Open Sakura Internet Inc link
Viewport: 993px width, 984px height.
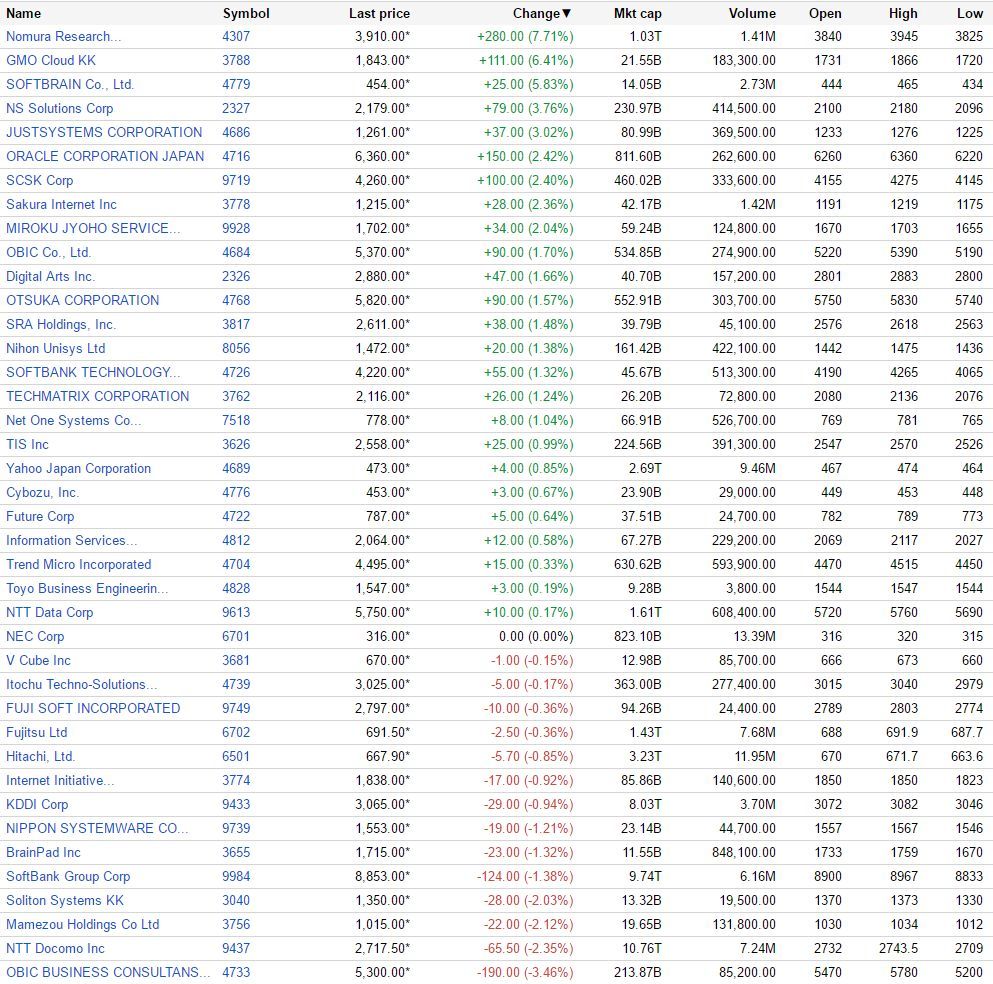[61, 205]
